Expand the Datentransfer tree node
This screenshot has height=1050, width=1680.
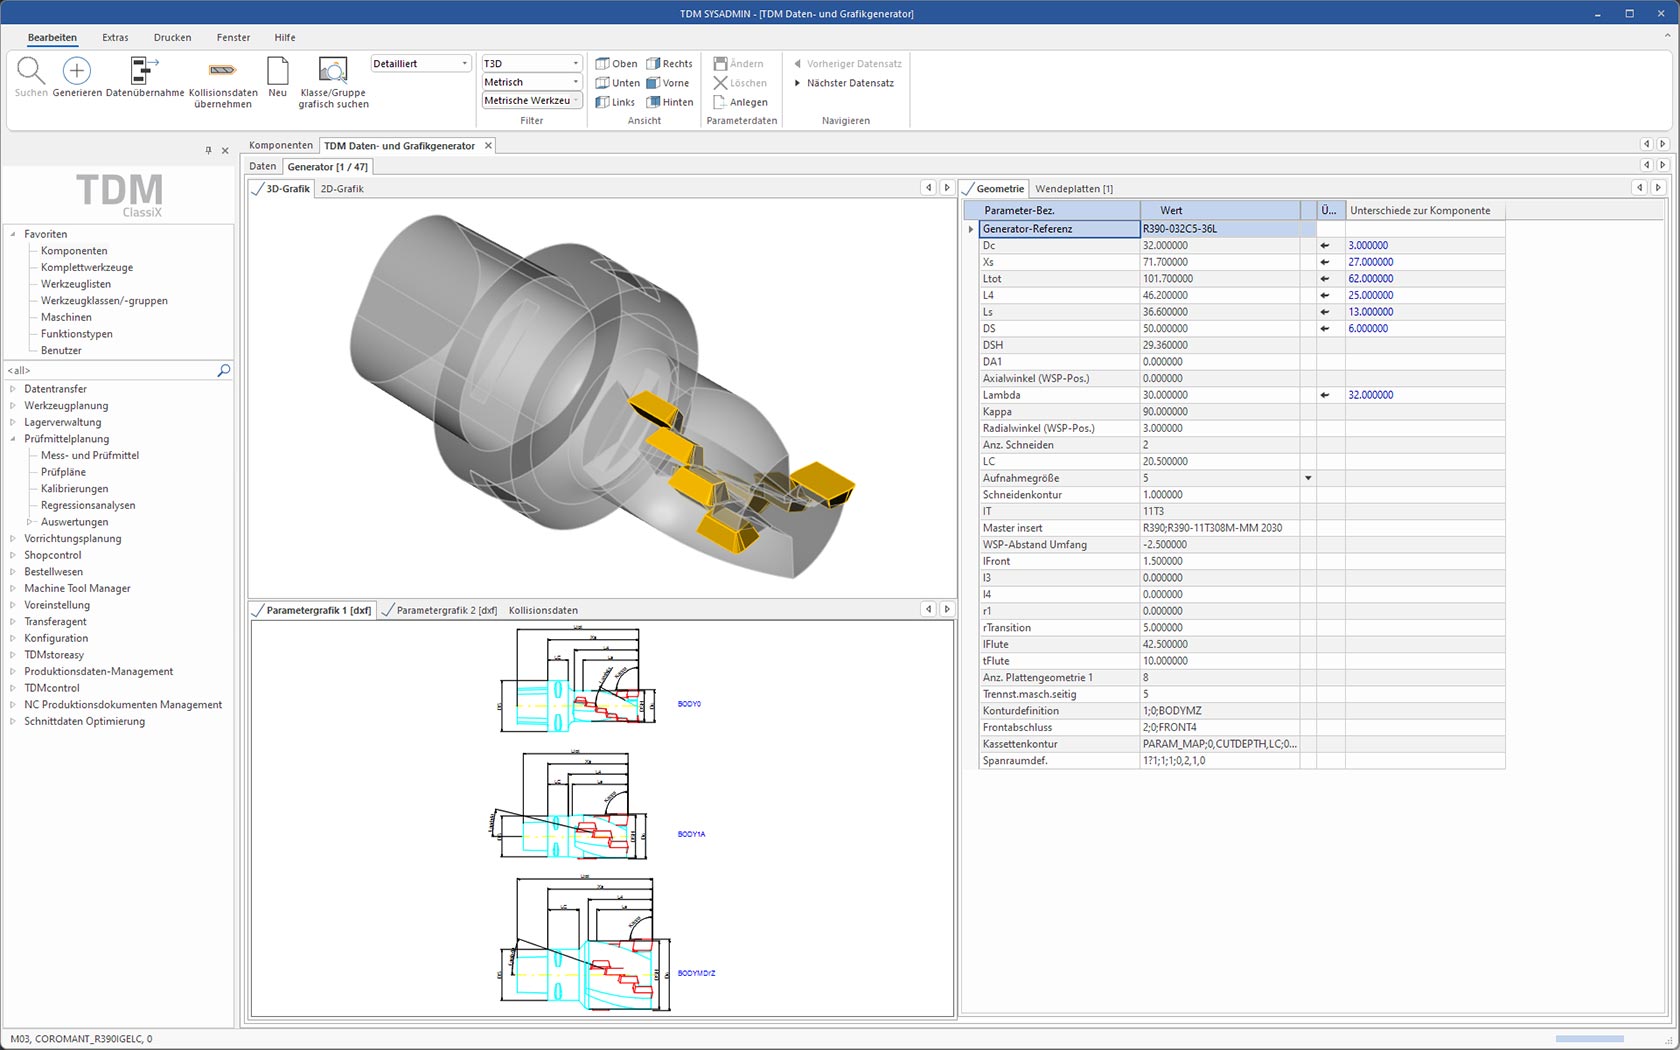click(13, 389)
